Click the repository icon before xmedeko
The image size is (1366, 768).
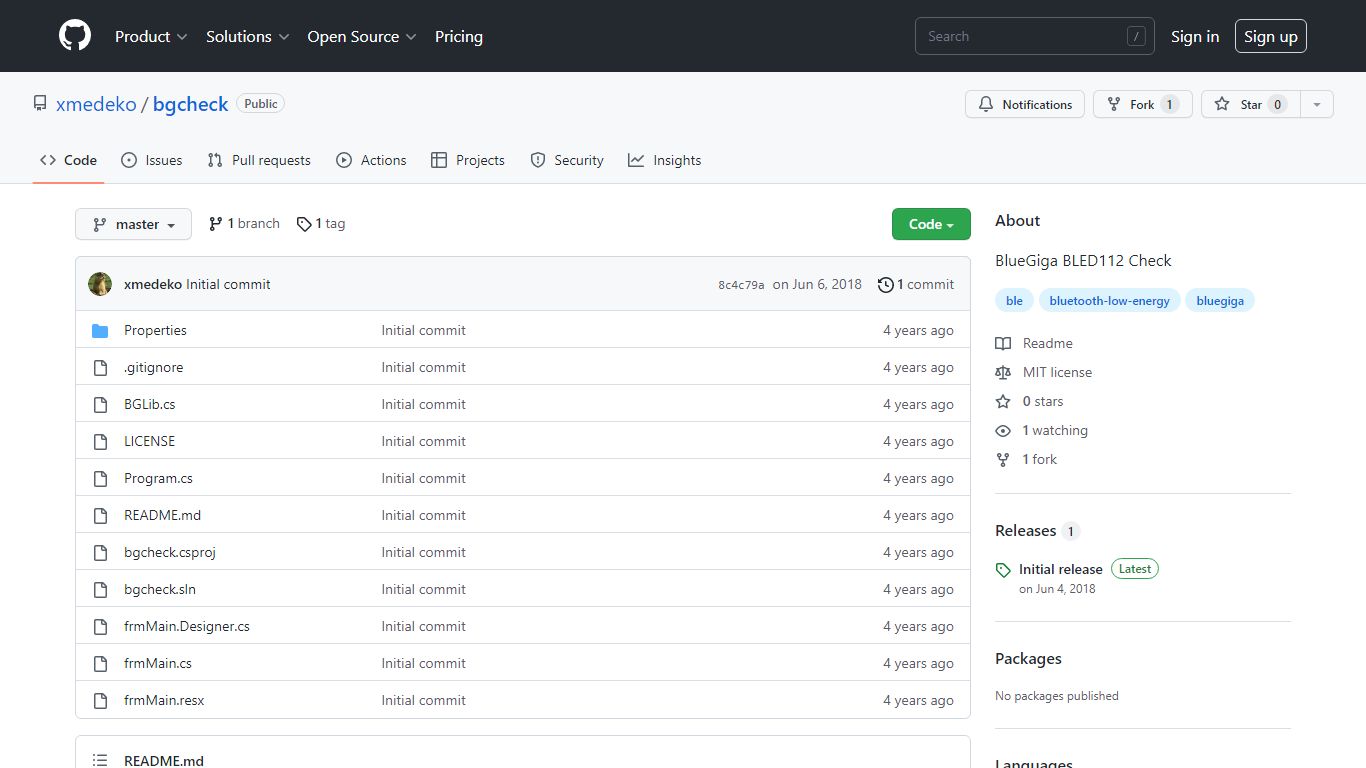tap(40, 103)
